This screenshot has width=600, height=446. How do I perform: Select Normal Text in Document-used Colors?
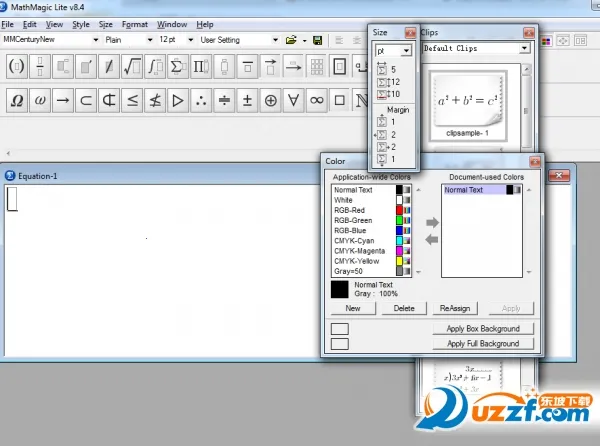pyautogui.click(x=482, y=190)
